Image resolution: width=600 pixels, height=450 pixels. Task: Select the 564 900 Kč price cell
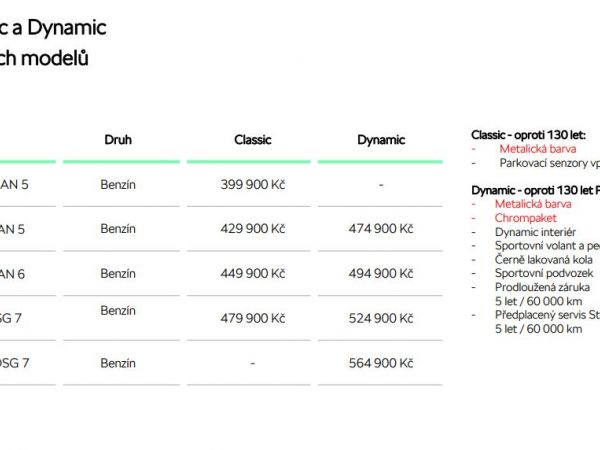[380, 363]
